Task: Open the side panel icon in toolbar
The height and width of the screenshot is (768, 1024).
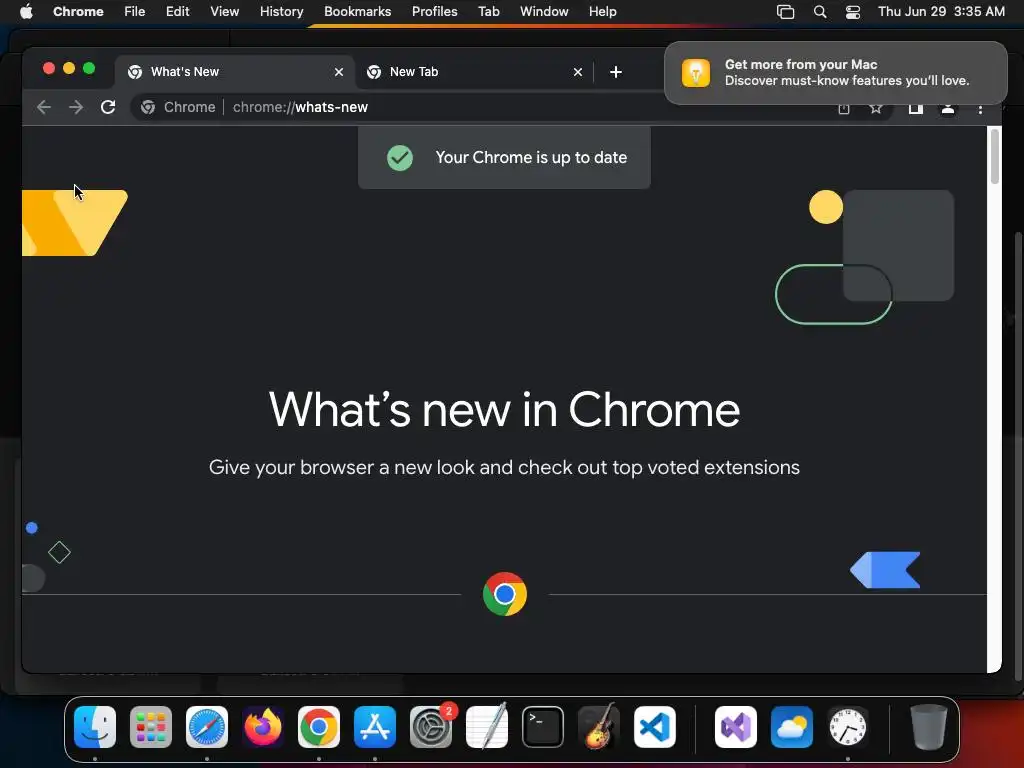Action: tap(916, 108)
